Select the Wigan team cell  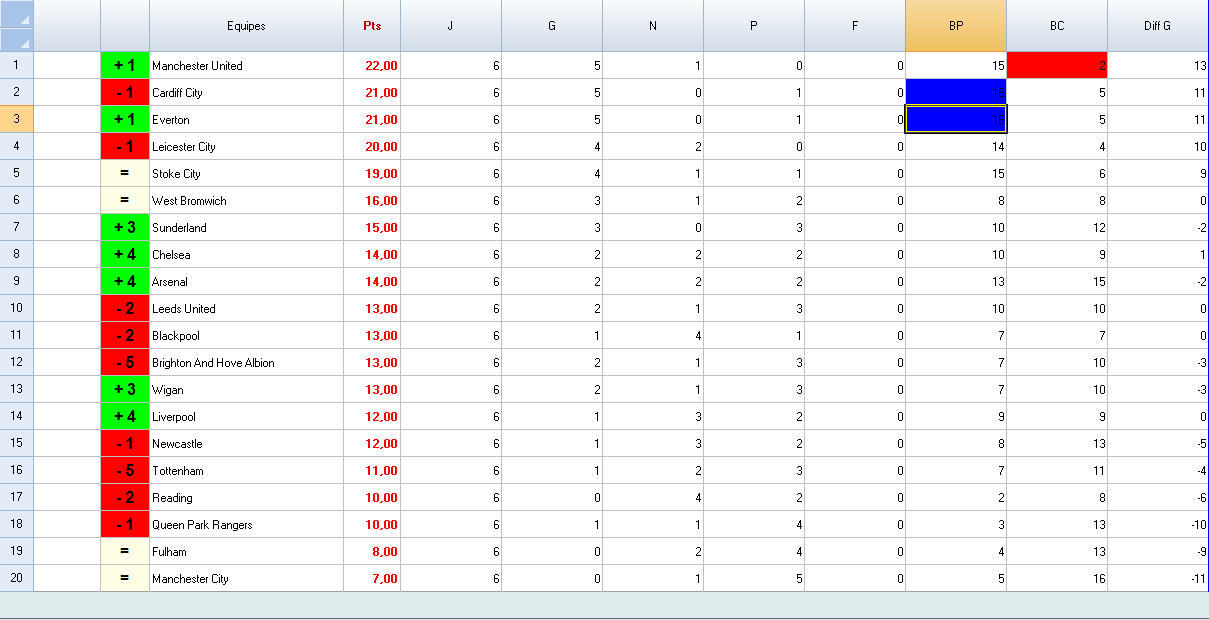point(246,389)
